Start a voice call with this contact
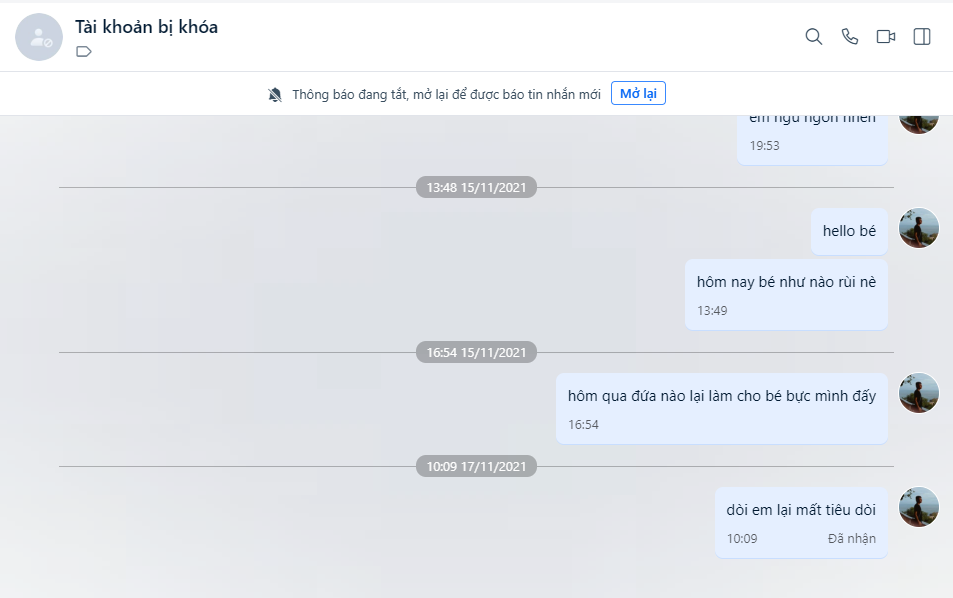 pyautogui.click(x=850, y=37)
